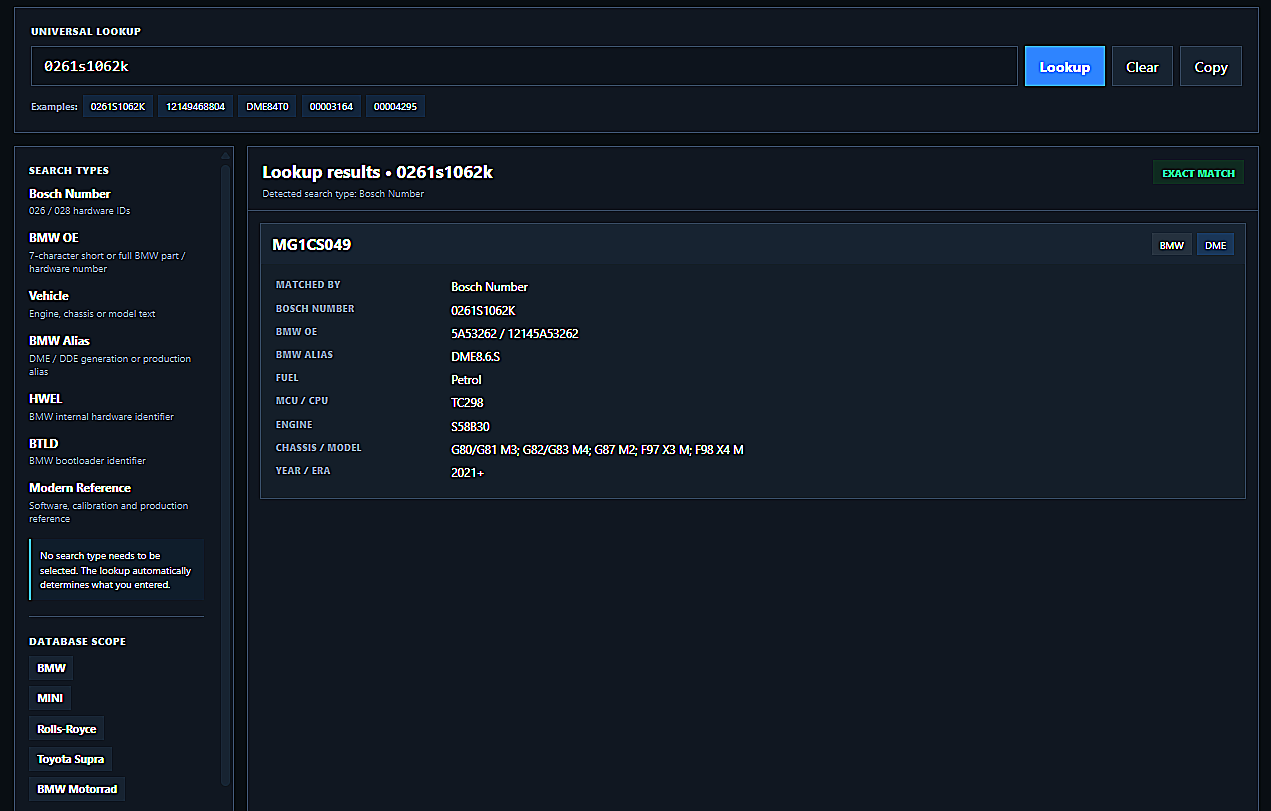Screen dimensions: 1271x811
Task: Click the year value 2021+
Action: 467,473
